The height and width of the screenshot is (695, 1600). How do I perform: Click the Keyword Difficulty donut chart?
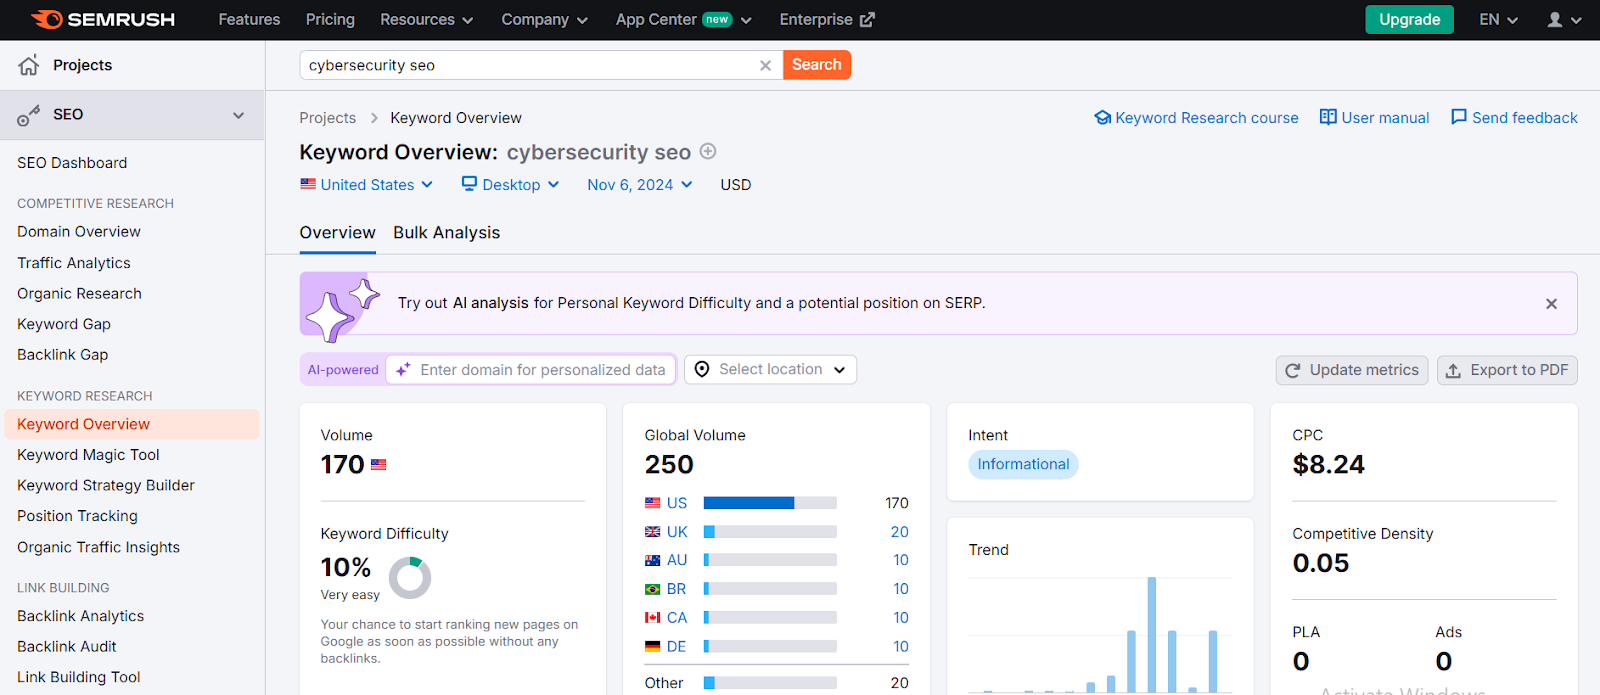point(410,577)
